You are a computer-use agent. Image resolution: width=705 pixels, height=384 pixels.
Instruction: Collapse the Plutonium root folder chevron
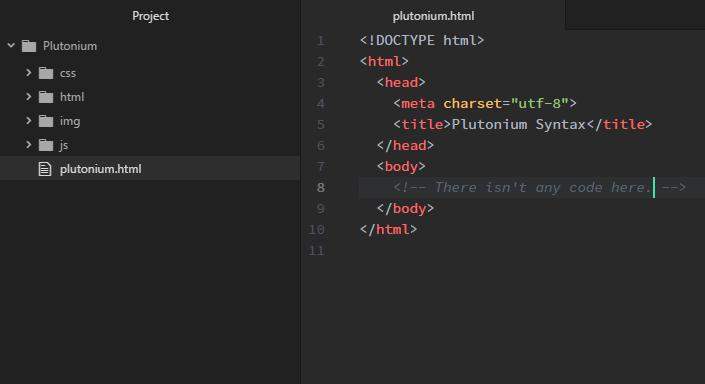click(11, 46)
